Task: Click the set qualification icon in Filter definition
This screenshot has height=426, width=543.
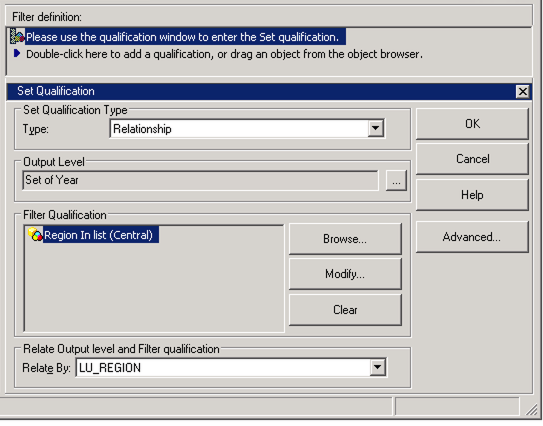Action: point(17,36)
